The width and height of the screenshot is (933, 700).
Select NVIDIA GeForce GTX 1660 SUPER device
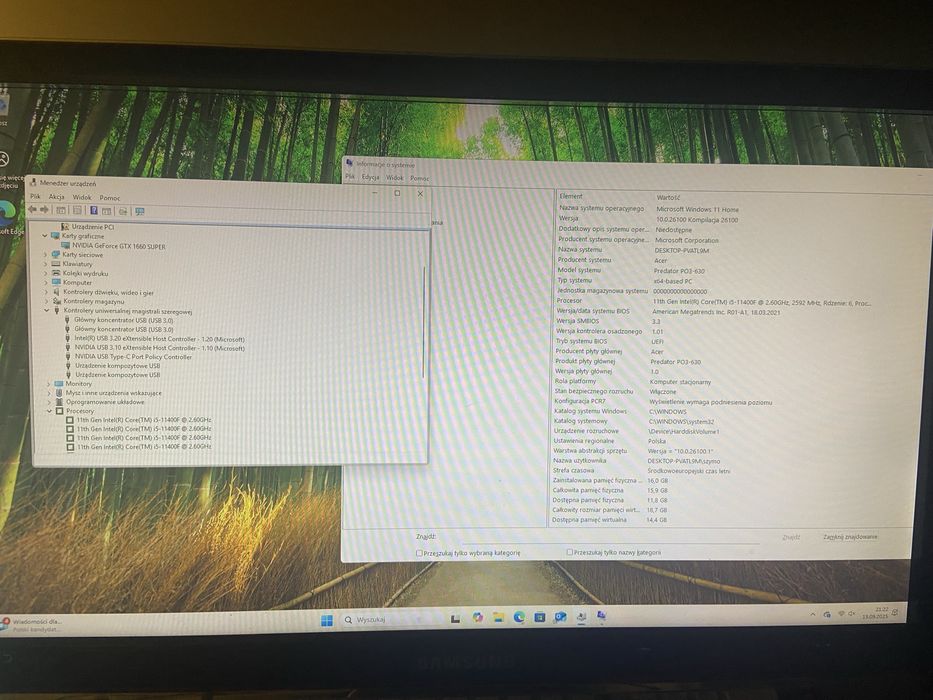coord(113,246)
